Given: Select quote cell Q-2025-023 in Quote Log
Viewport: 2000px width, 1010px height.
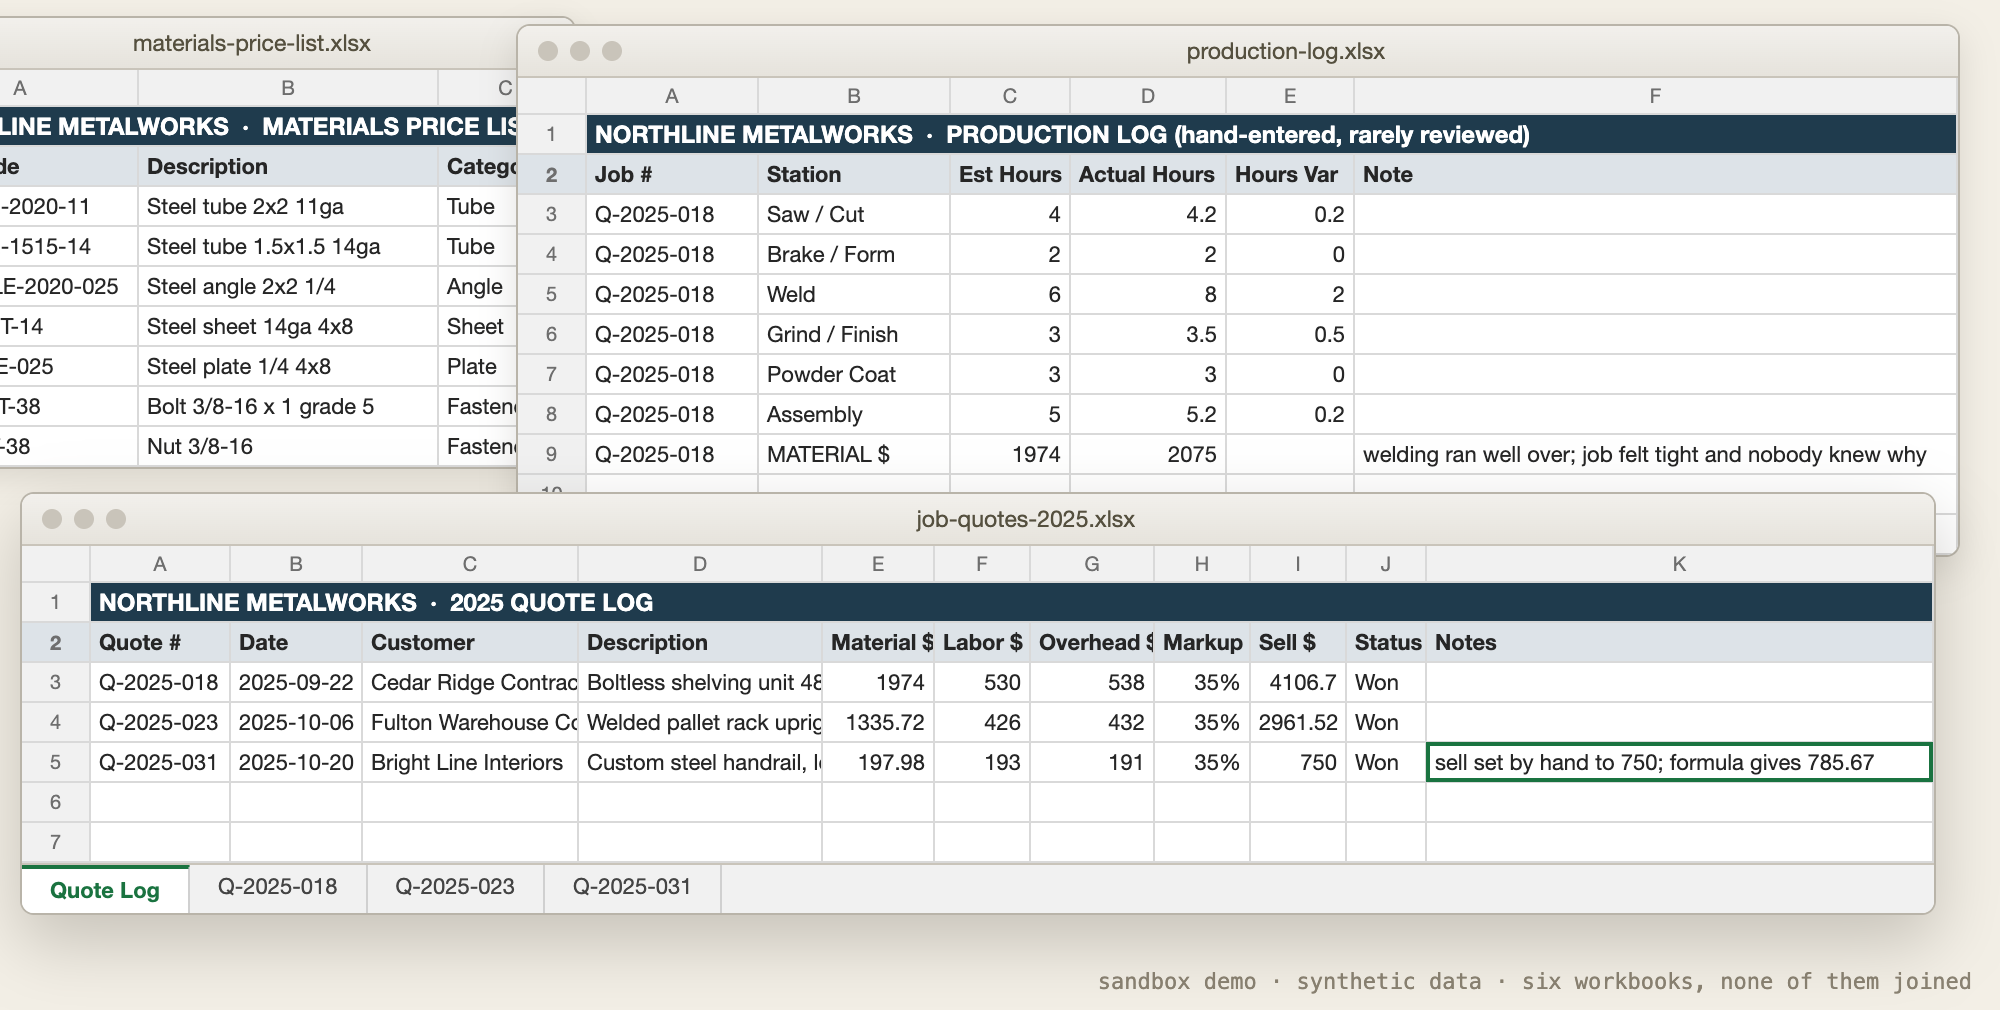Looking at the screenshot, I should (x=160, y=722).
